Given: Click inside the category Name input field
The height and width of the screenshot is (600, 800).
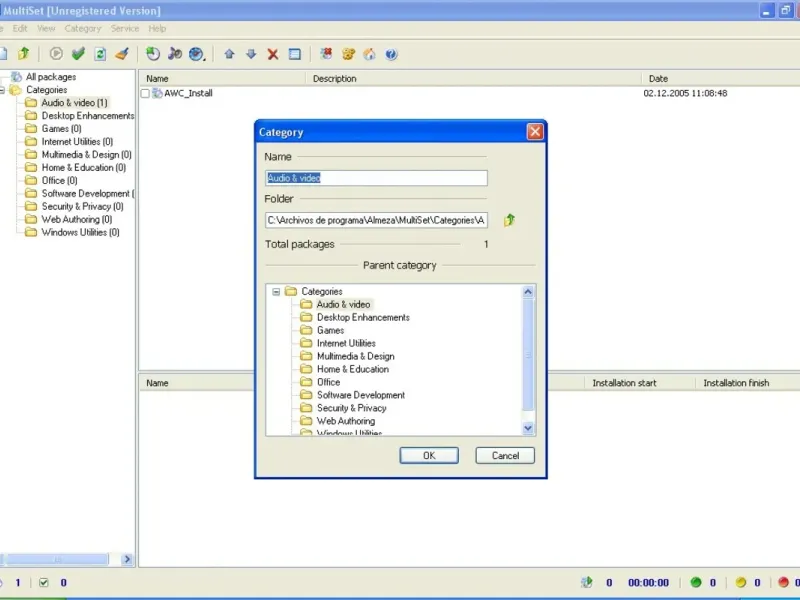Looking at the screenshot, I should (x=377, y=178).
